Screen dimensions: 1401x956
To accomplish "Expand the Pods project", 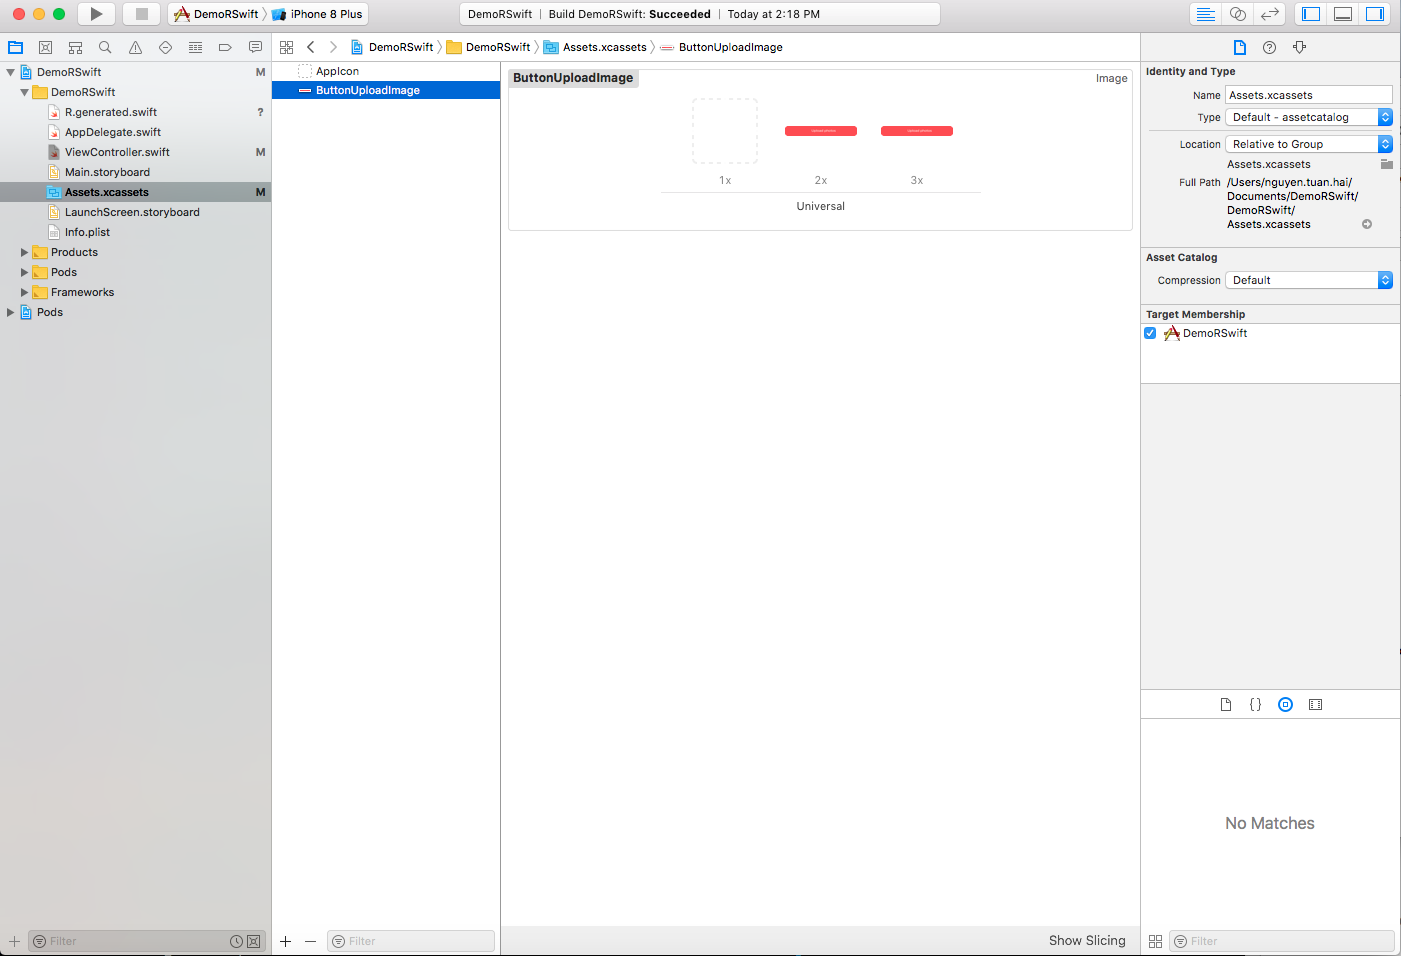I will [x=11, y=312].
